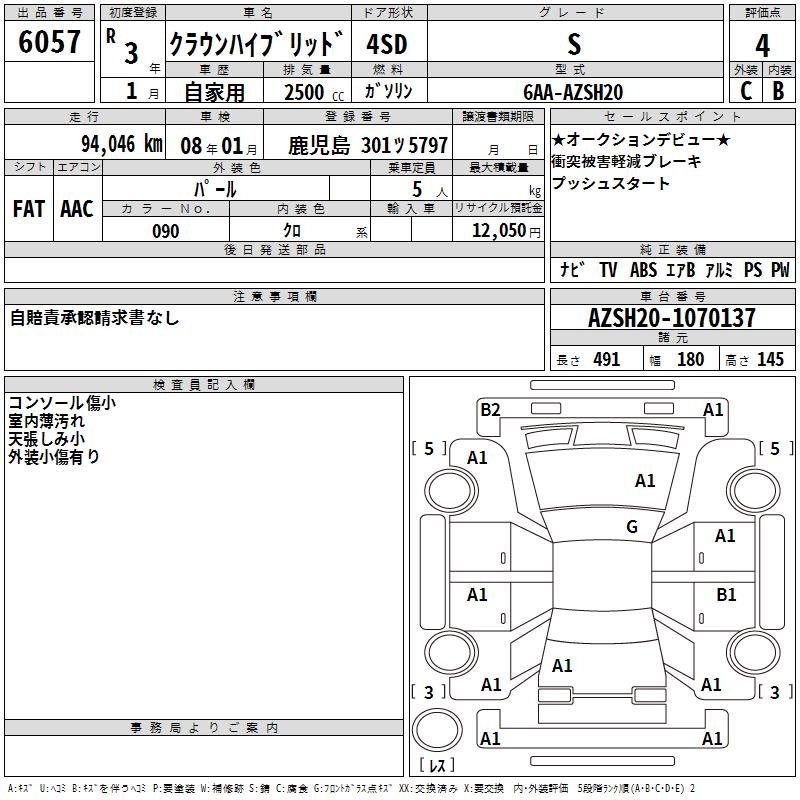Click the B2 mark on the diagram
The height and width of the screenshot is (800, 800).
point(490,410)
